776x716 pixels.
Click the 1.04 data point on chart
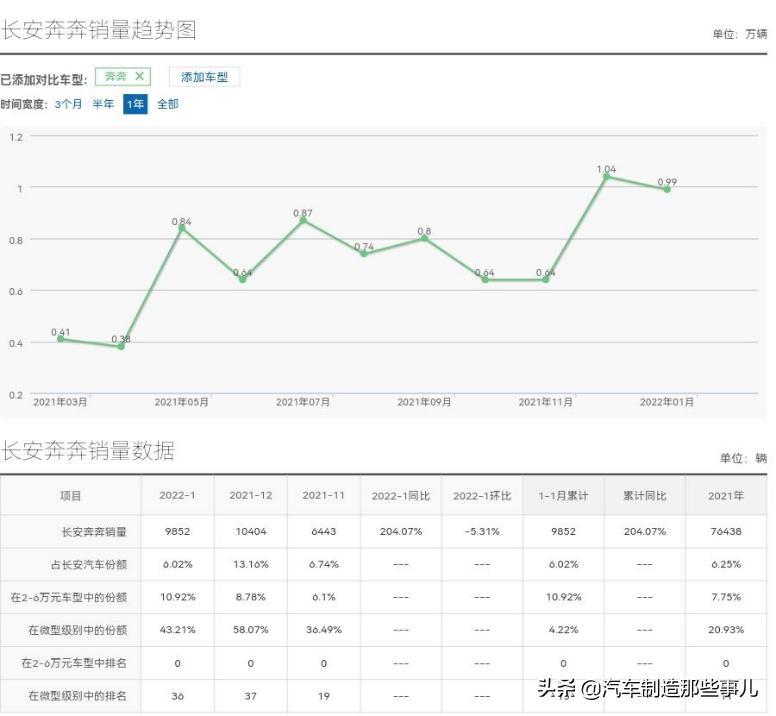pos(606,177)
